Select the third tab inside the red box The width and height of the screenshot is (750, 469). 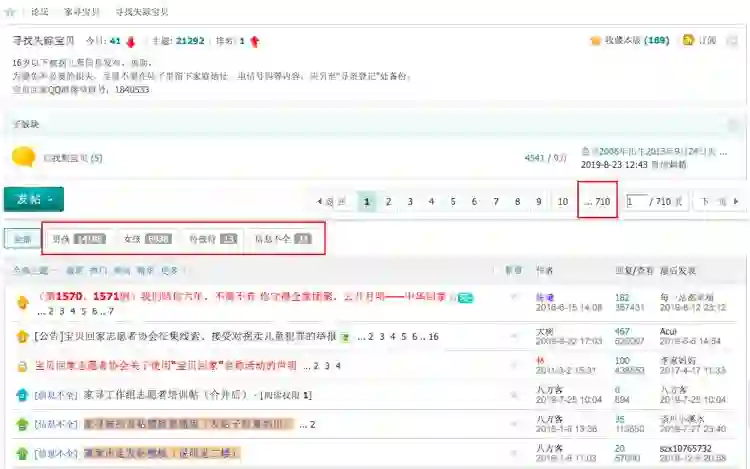pos(213,239)
